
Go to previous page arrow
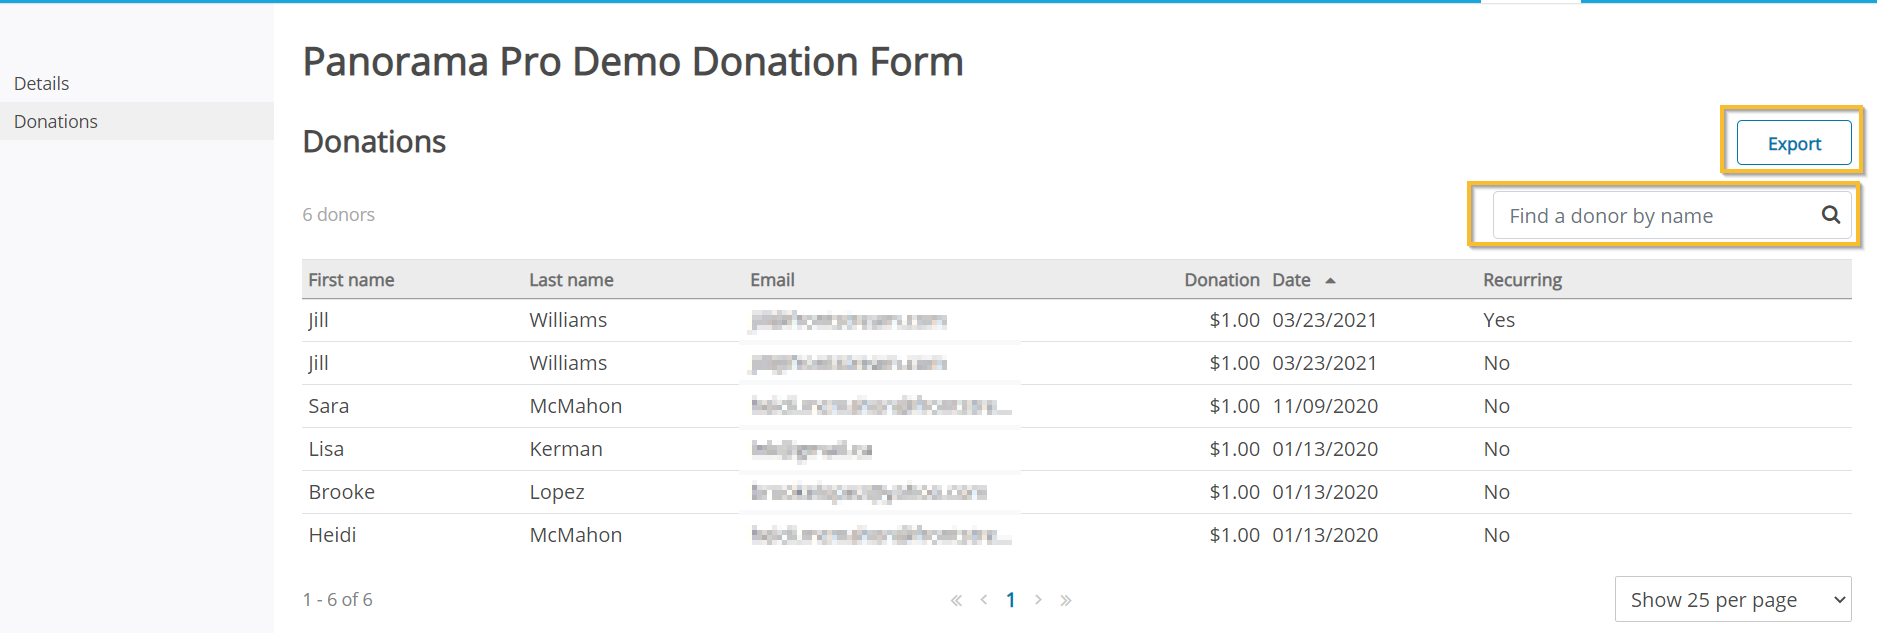point(984,600)
